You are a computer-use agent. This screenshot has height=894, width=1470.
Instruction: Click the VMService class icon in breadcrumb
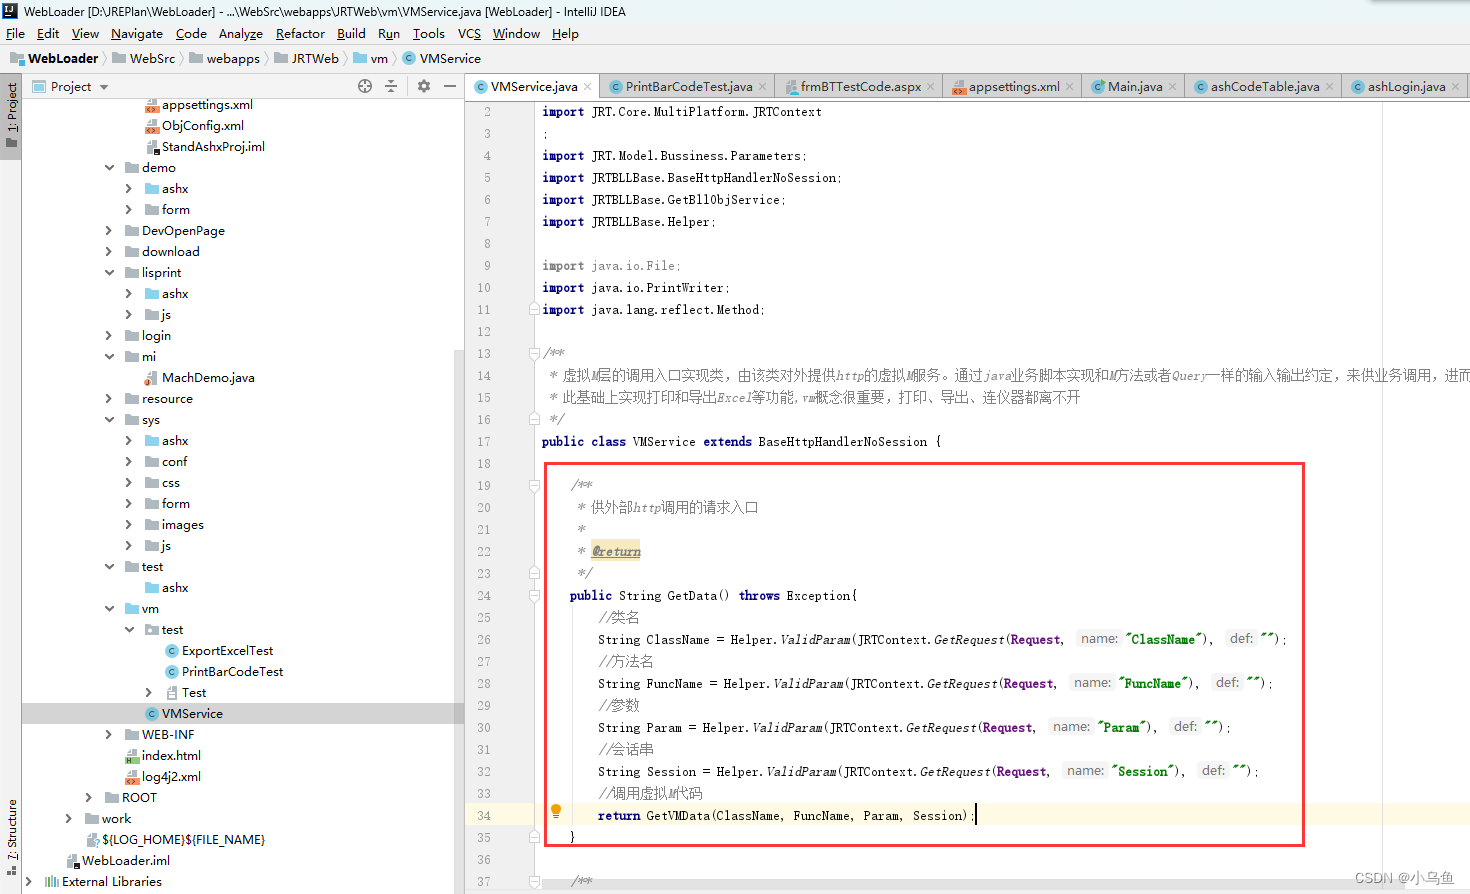click(x=409, y=59)
